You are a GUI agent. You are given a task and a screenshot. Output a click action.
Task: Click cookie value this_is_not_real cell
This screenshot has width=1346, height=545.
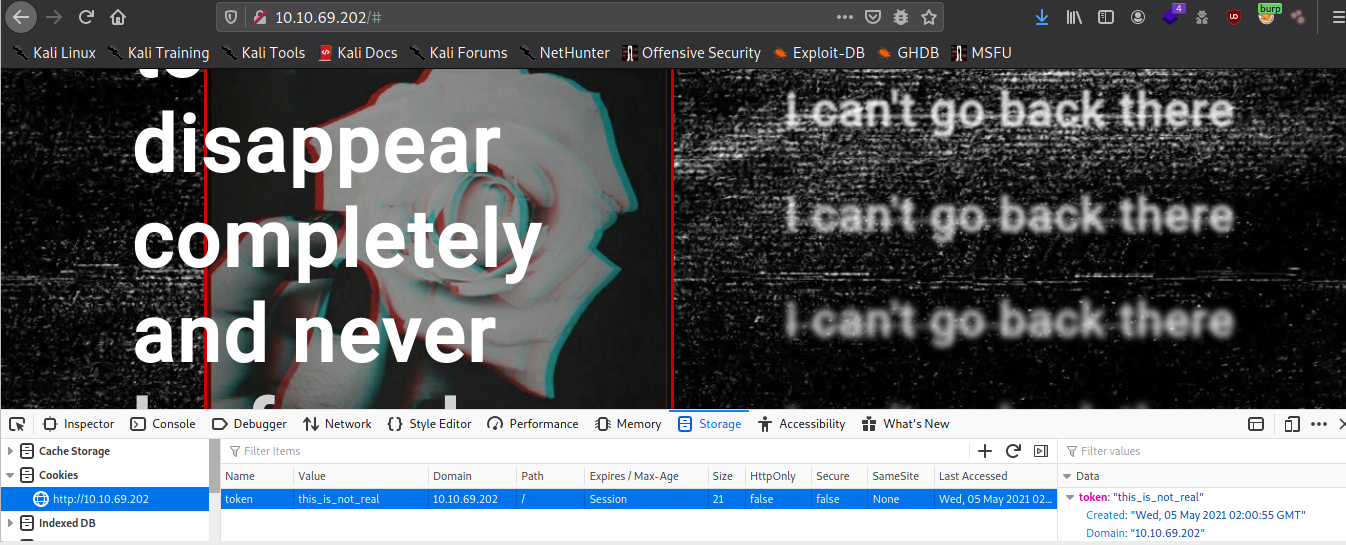(x=361, y=499)
